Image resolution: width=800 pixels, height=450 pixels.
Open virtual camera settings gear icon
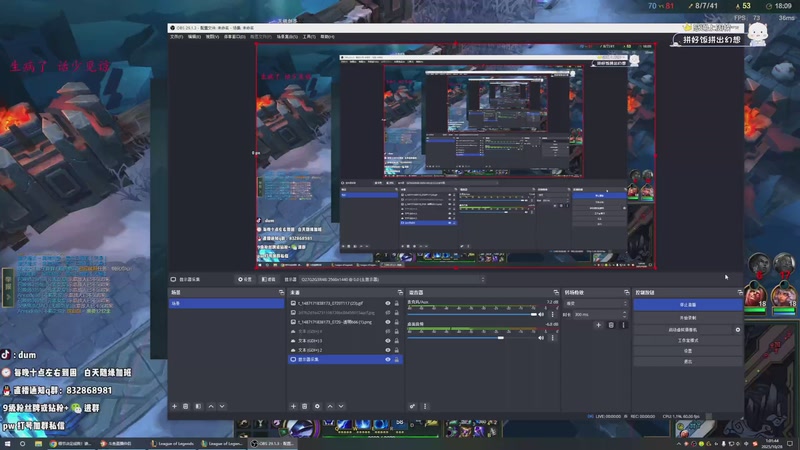coord(738,329)
